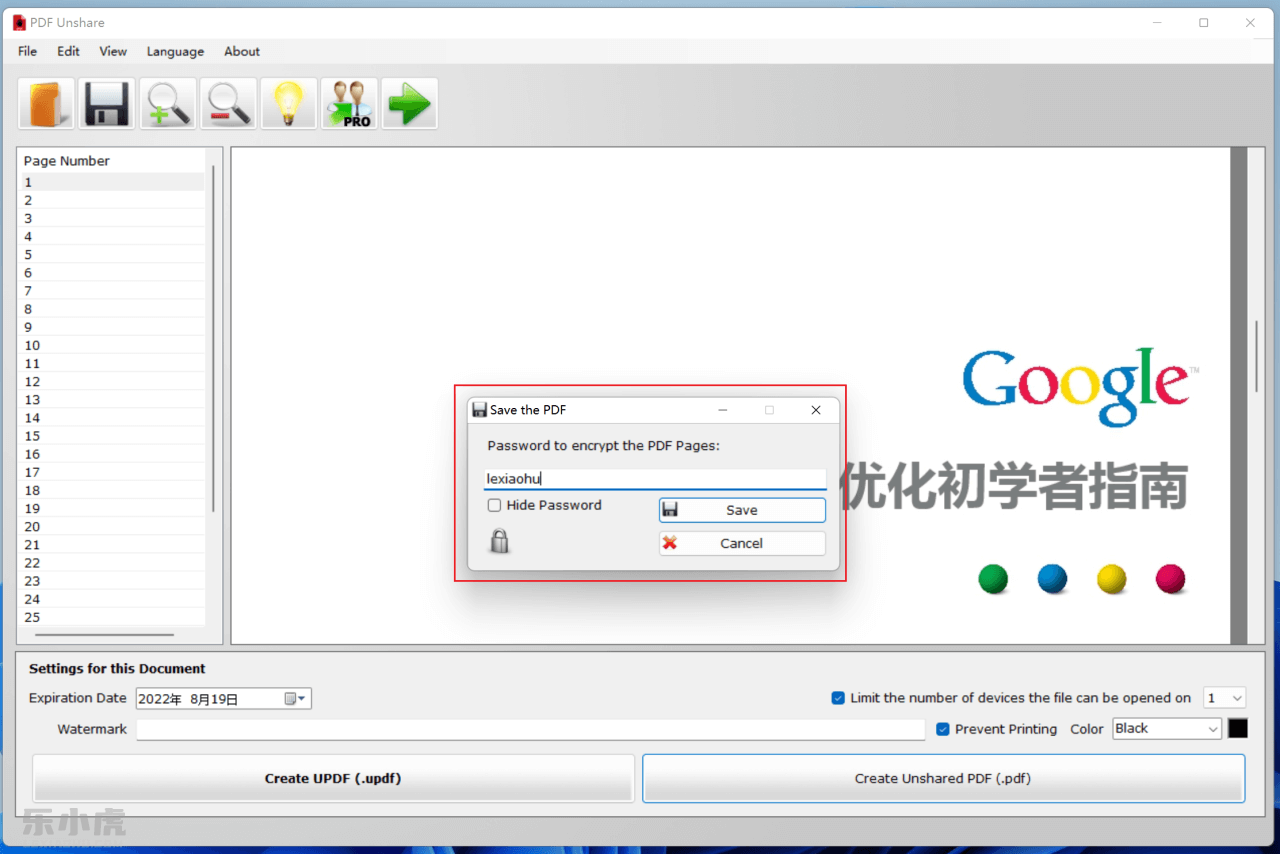Click the Watermark text field

[x=531, y=729]
